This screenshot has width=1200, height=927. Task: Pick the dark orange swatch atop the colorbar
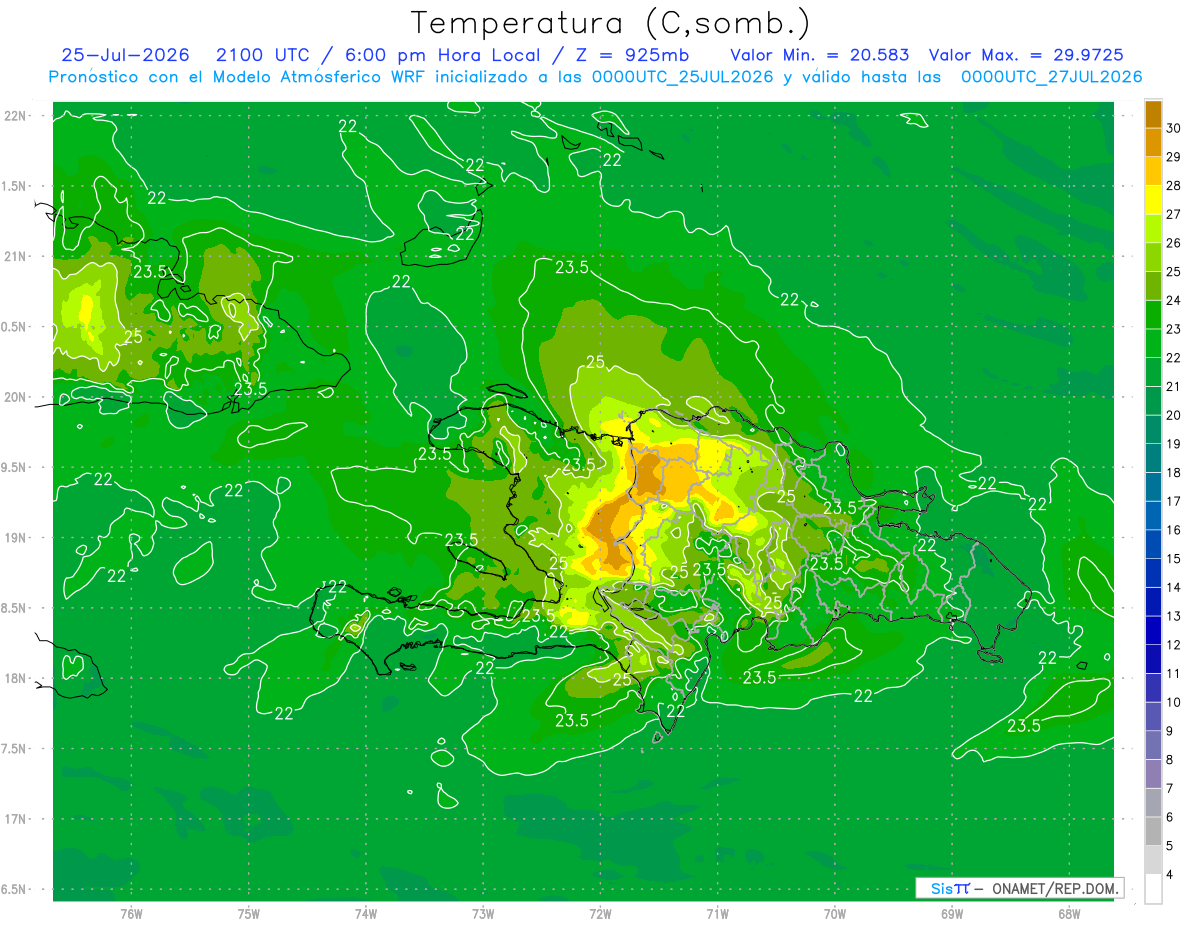click(1153, 114)
